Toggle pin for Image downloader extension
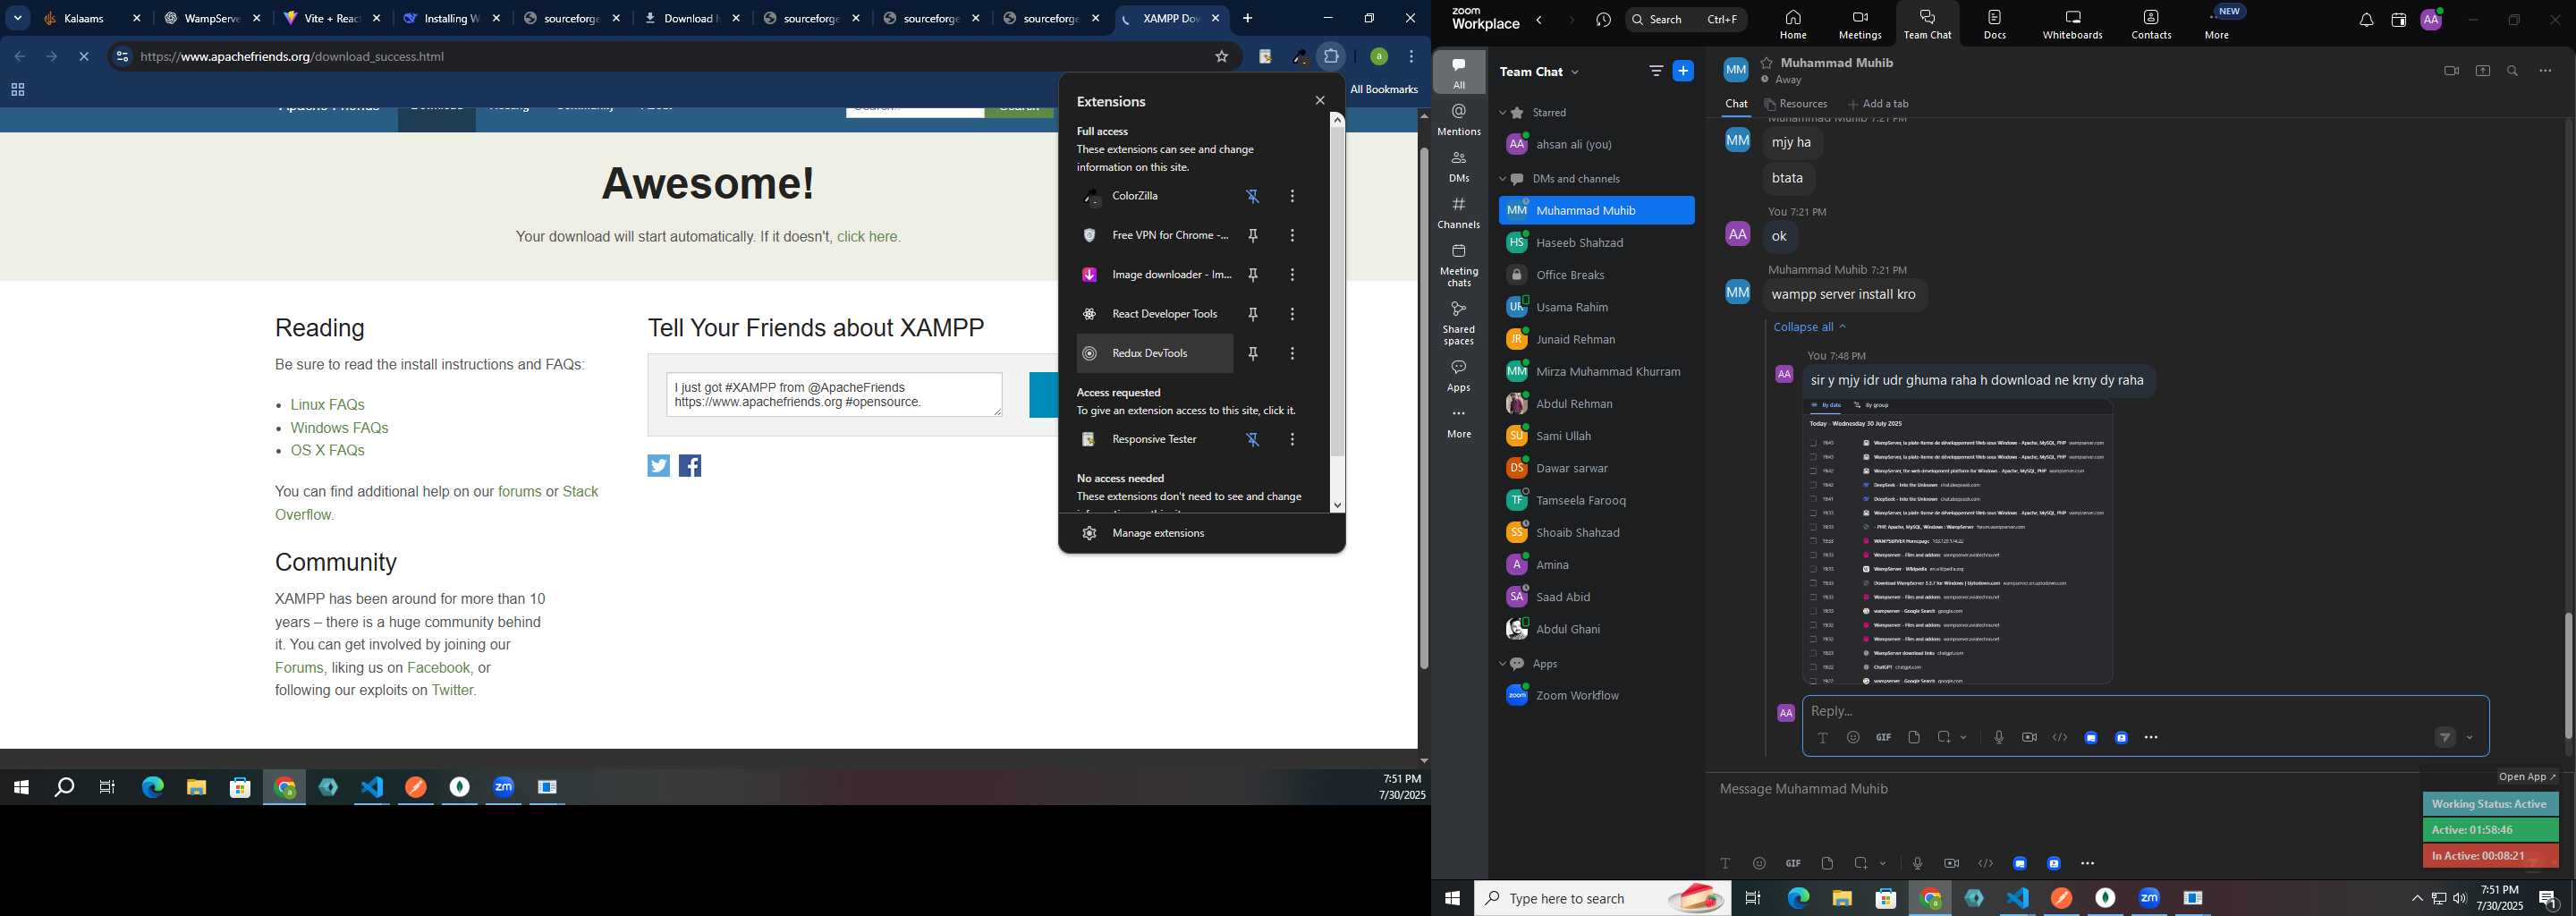Image resolution: width=2576 pixels, height=916 pixels. [x=1253, y=275]
